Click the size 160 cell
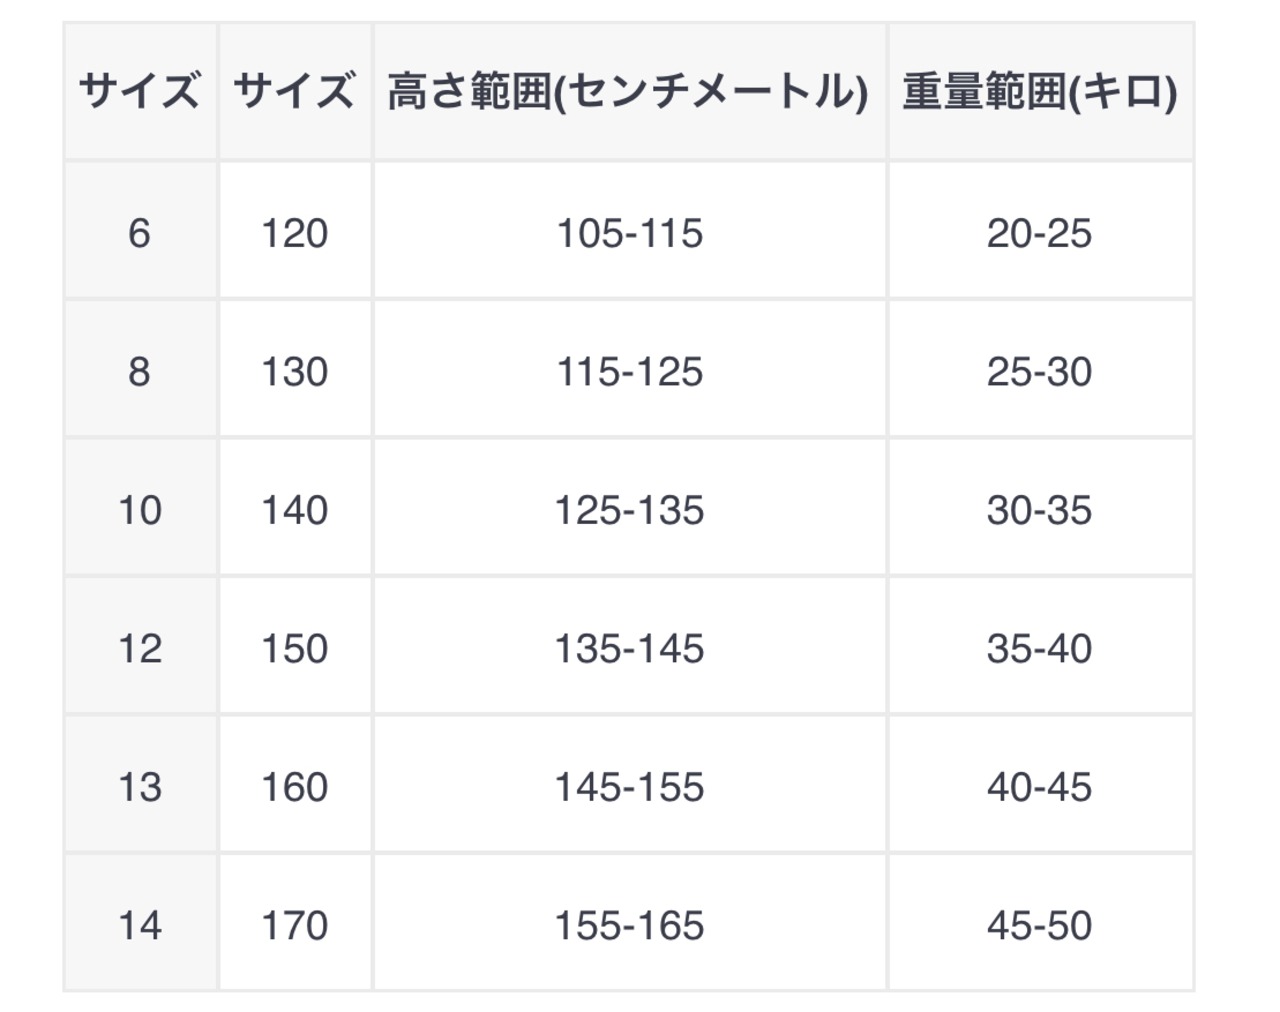 (295, 784)
